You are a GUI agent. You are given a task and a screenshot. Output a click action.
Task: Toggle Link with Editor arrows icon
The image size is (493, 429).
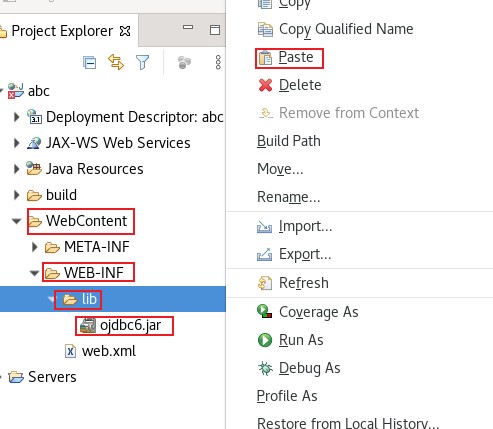pyautogui.click(x=116, y=62)
